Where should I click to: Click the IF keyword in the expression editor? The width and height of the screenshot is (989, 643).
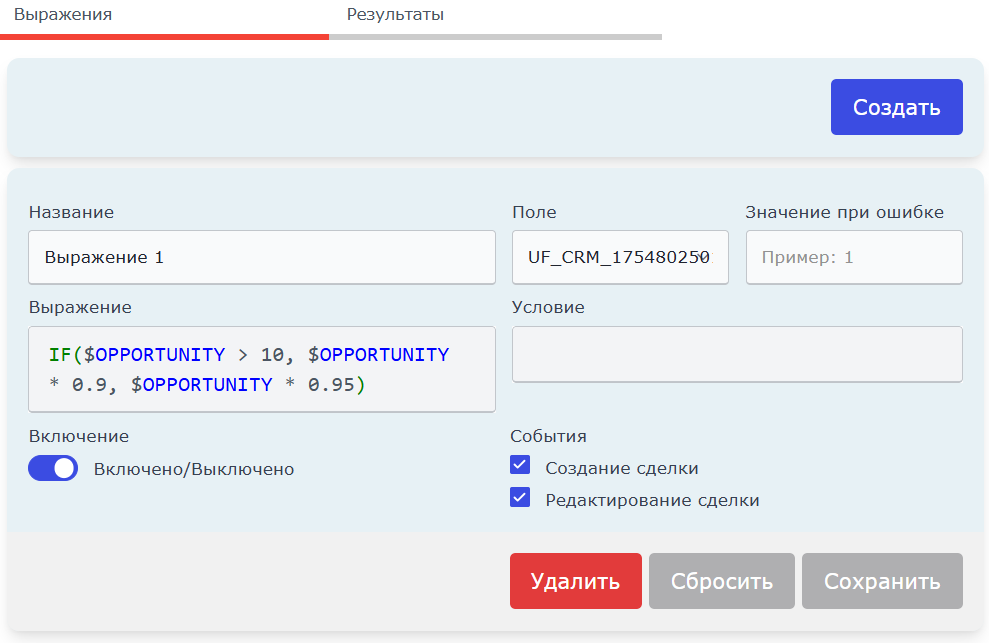click(60, 355)
